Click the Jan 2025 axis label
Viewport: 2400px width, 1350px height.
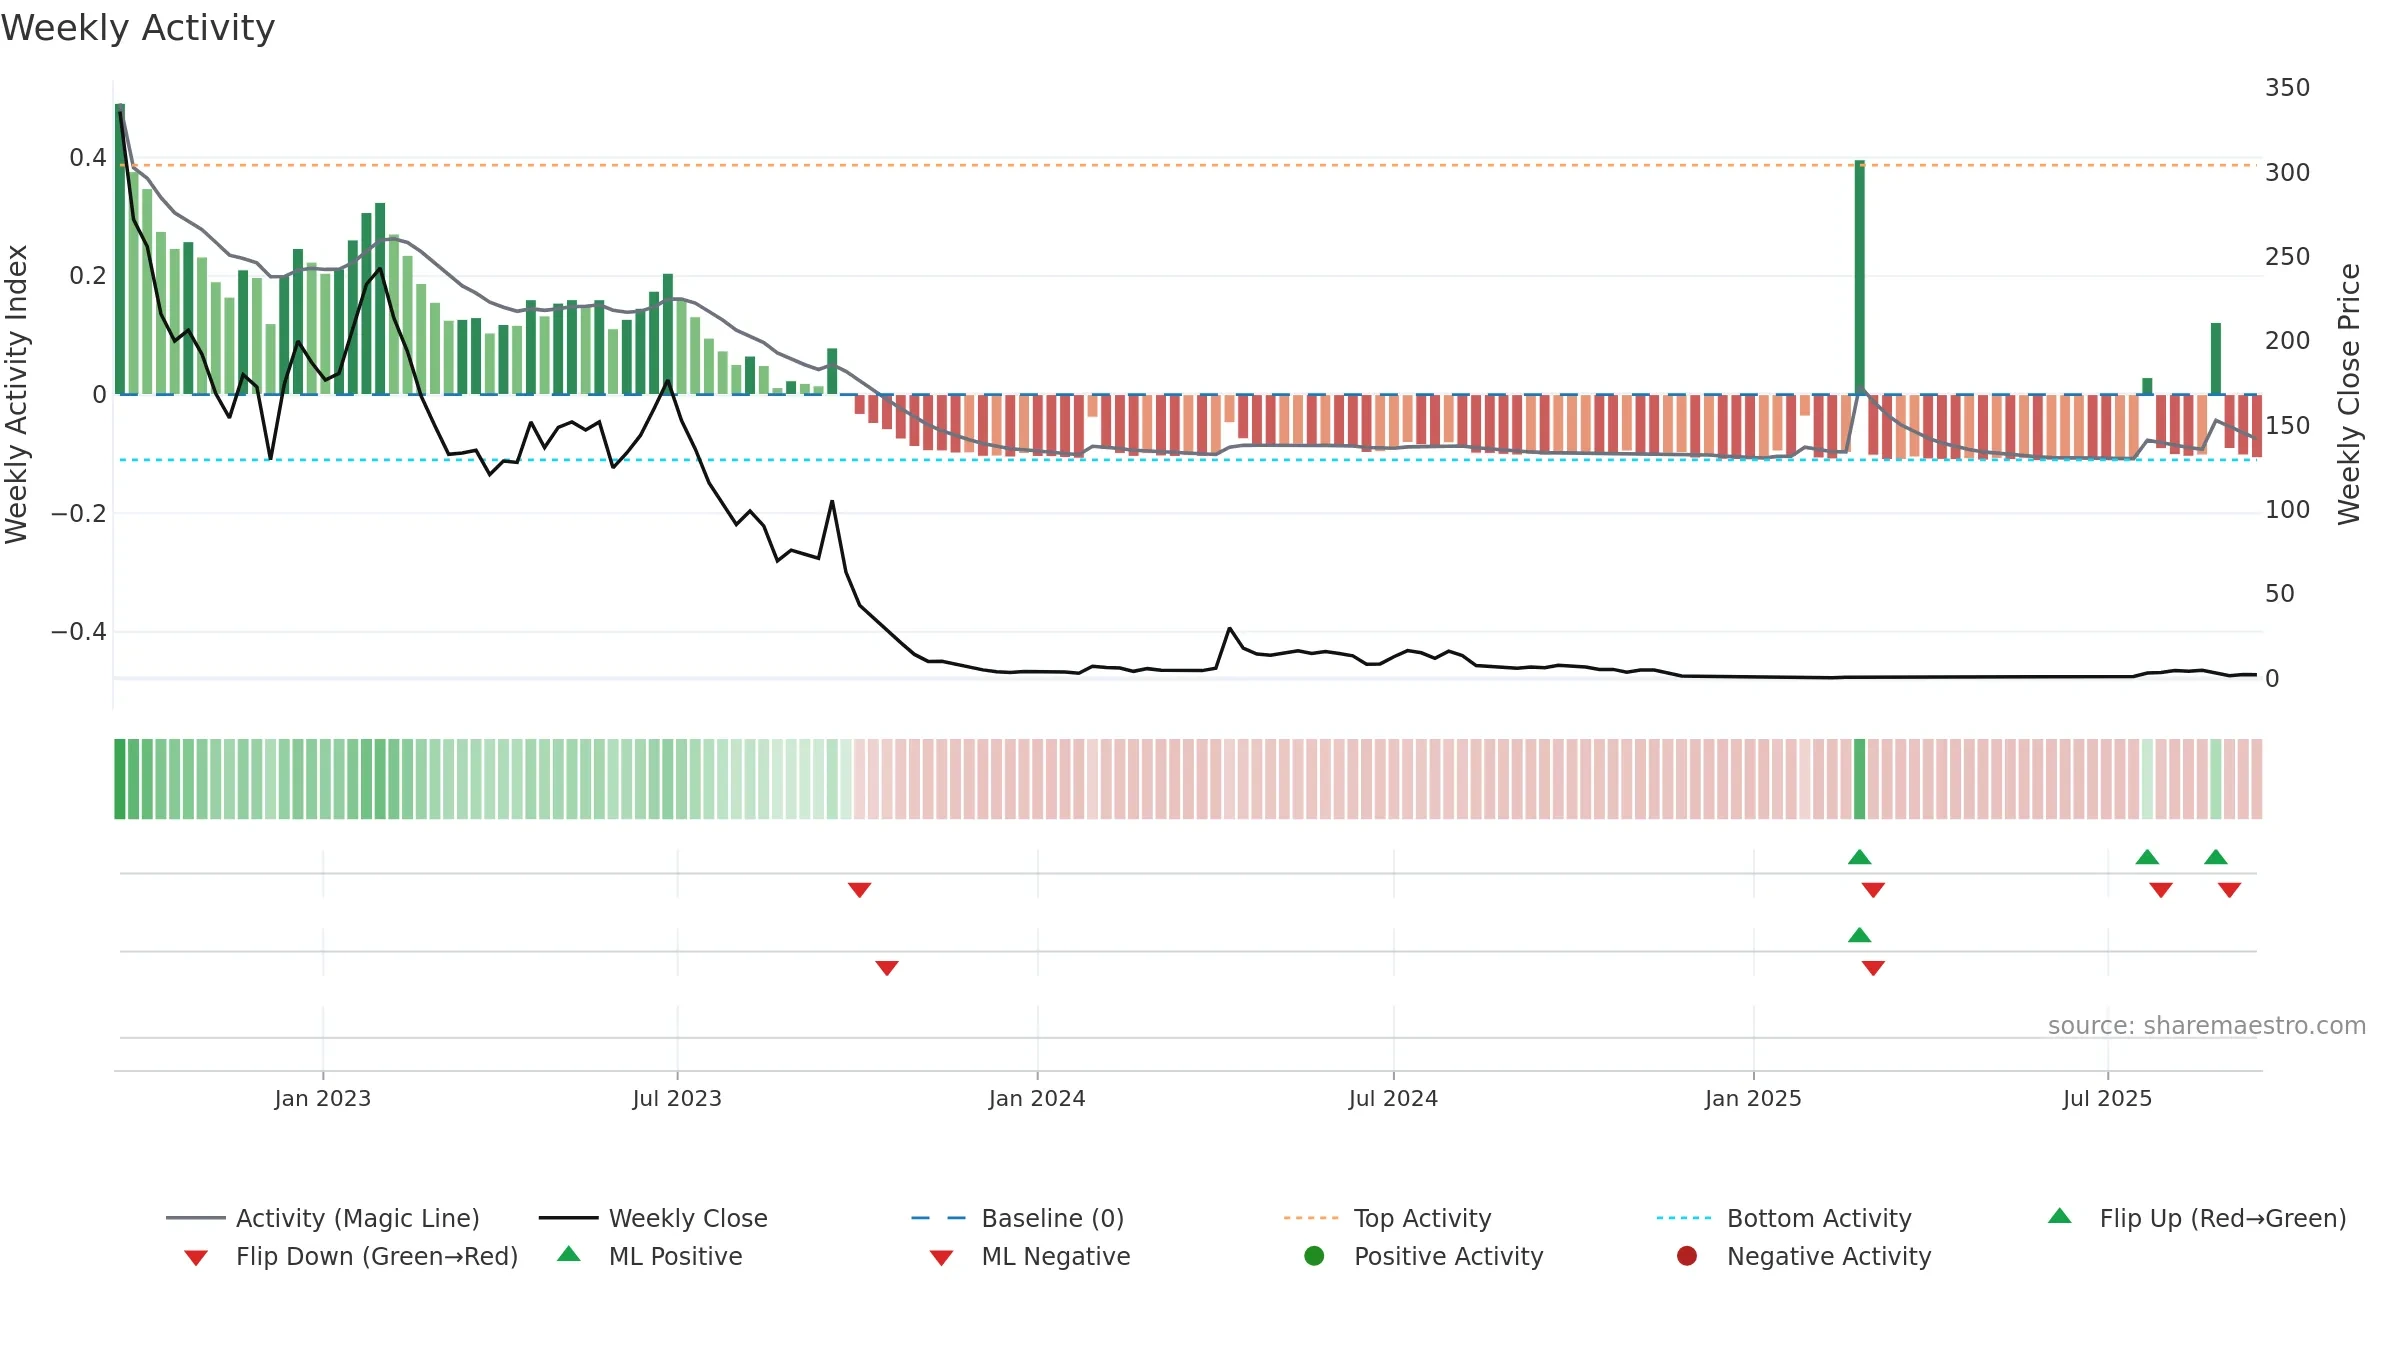pos(1753,1099)
